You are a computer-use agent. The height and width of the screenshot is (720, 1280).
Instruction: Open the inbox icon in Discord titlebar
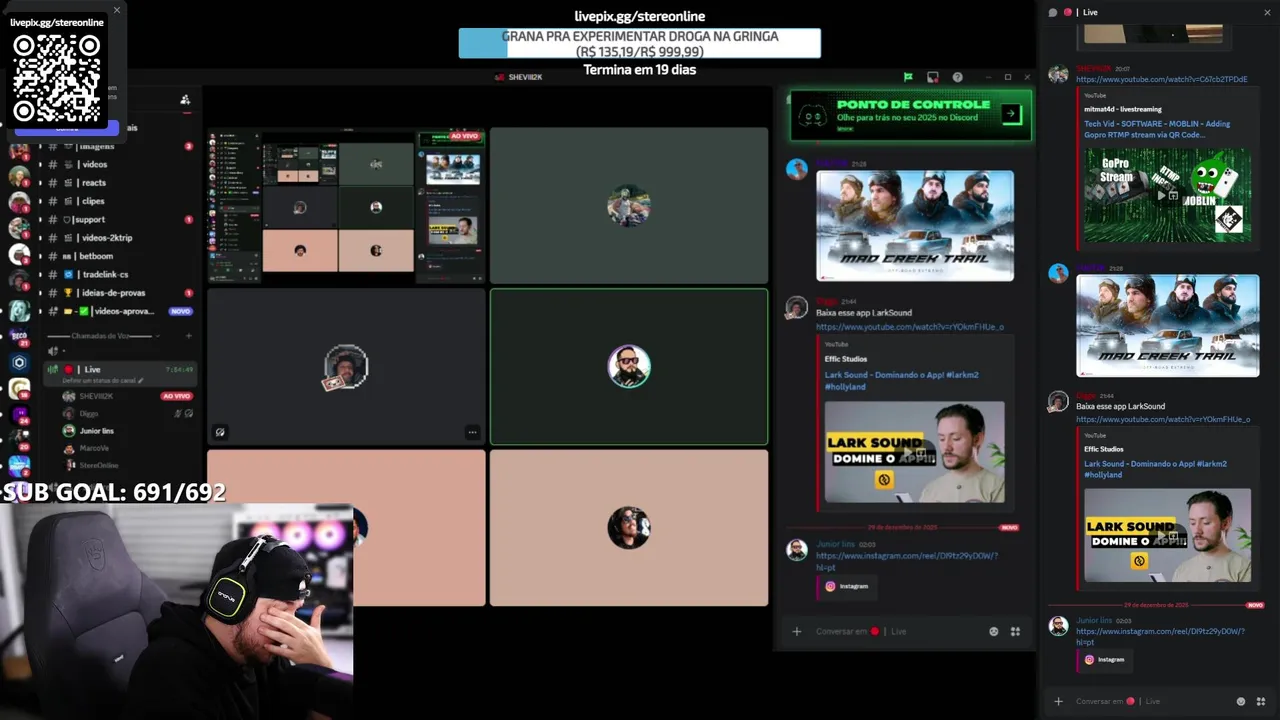(x=933, y=77)
